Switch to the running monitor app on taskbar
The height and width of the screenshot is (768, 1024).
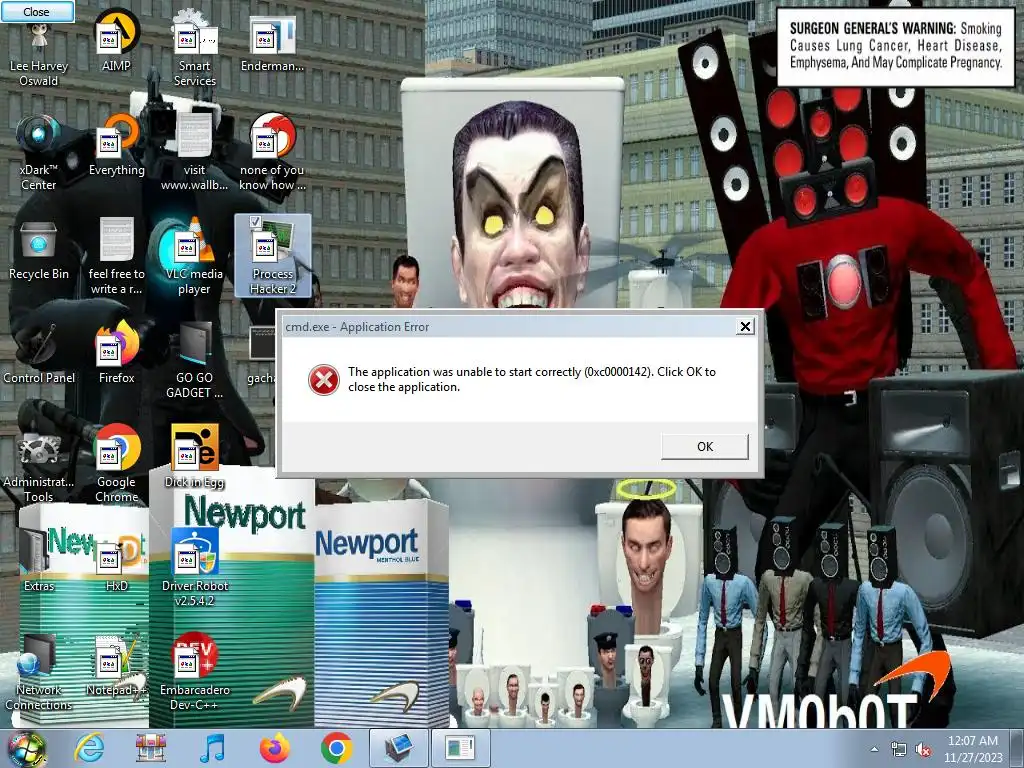tap(398, 748)
